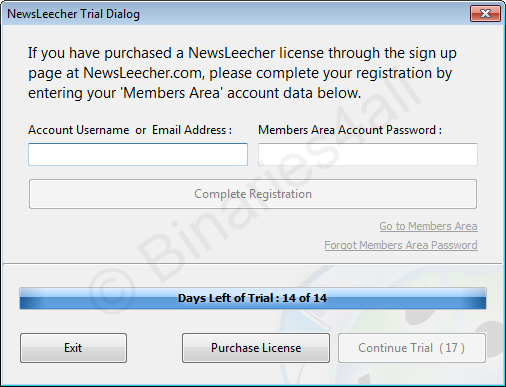Click Continue Trial countdown button

(x=412, y=348)
